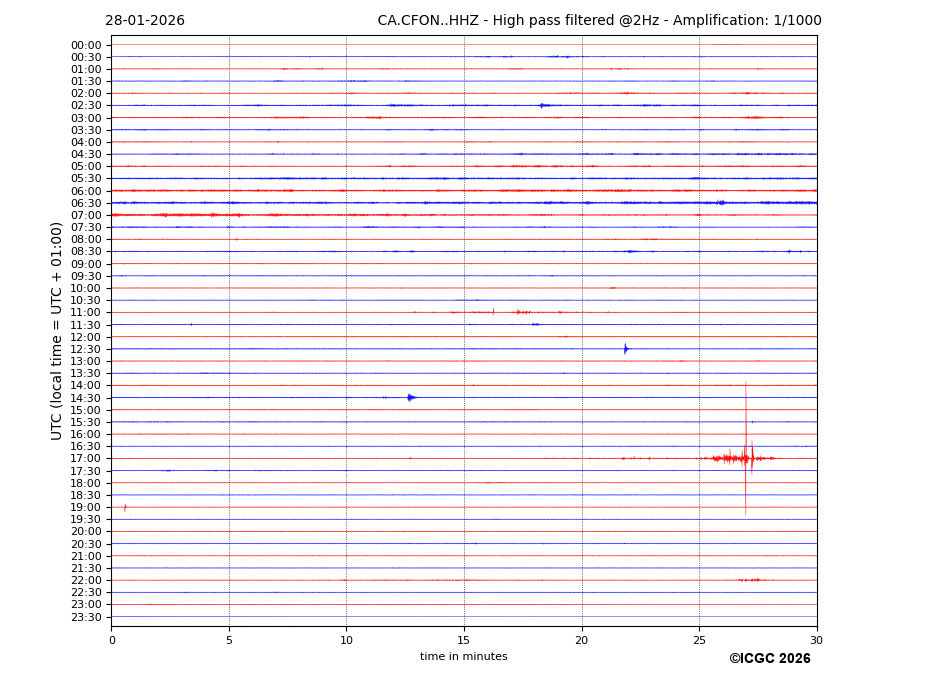927x696 pixels.
Task: Select the 23:30 time label on the y-axis
Action: point(86,617)
